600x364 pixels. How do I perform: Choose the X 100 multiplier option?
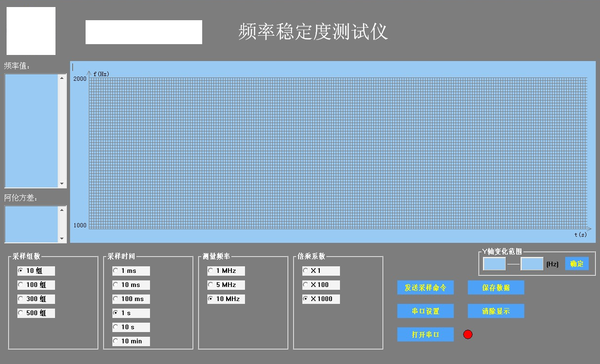(x=321, y=285)
